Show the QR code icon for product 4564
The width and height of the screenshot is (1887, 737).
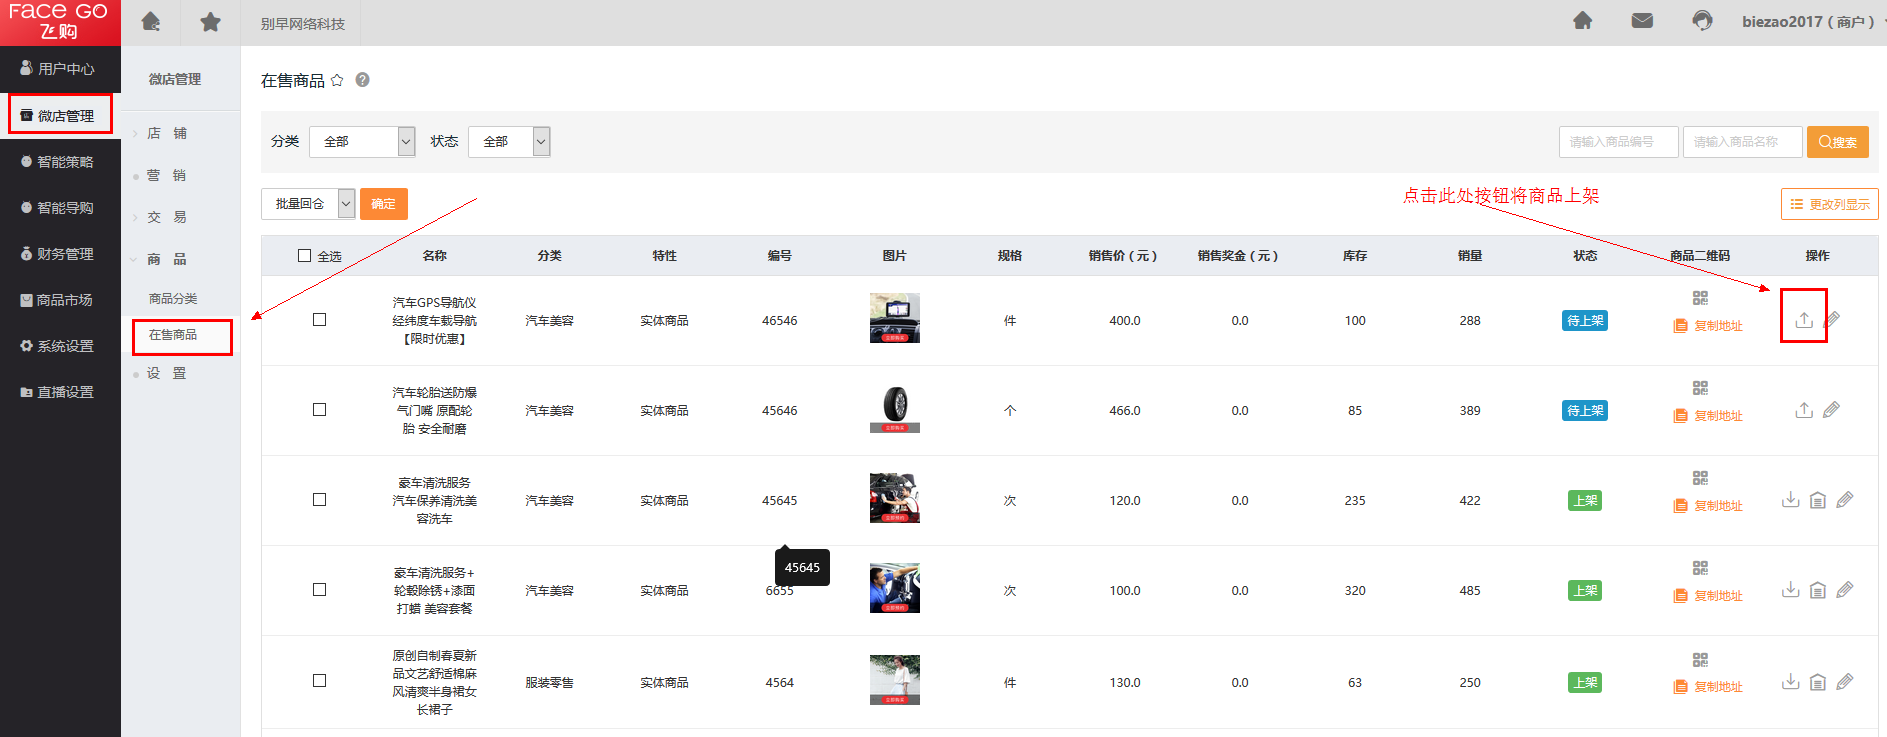pyautogui.click(x=1700, y=660)
